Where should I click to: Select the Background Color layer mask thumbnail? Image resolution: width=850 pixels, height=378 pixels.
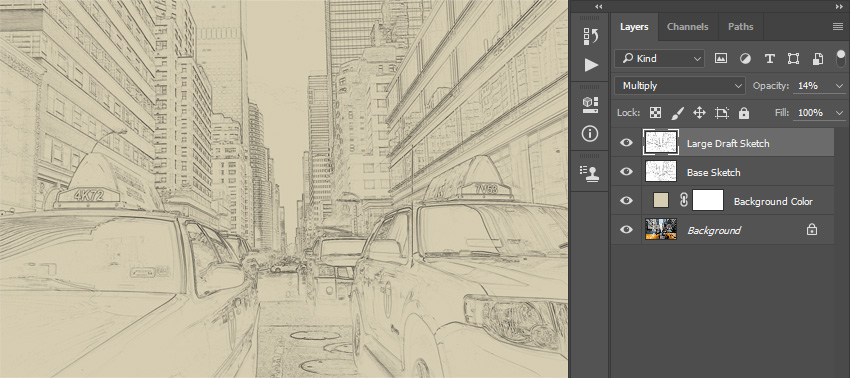coord(708,201)
